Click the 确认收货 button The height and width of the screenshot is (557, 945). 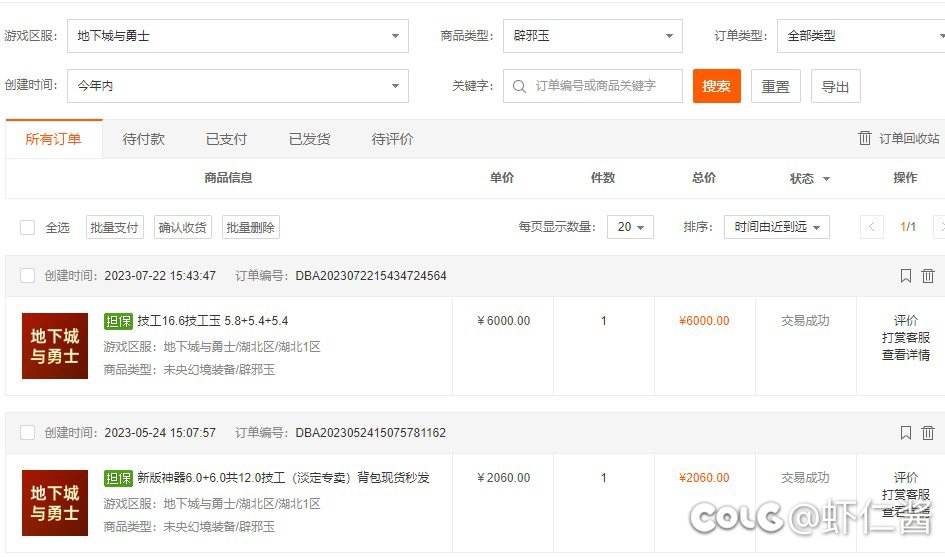[183, 227]
